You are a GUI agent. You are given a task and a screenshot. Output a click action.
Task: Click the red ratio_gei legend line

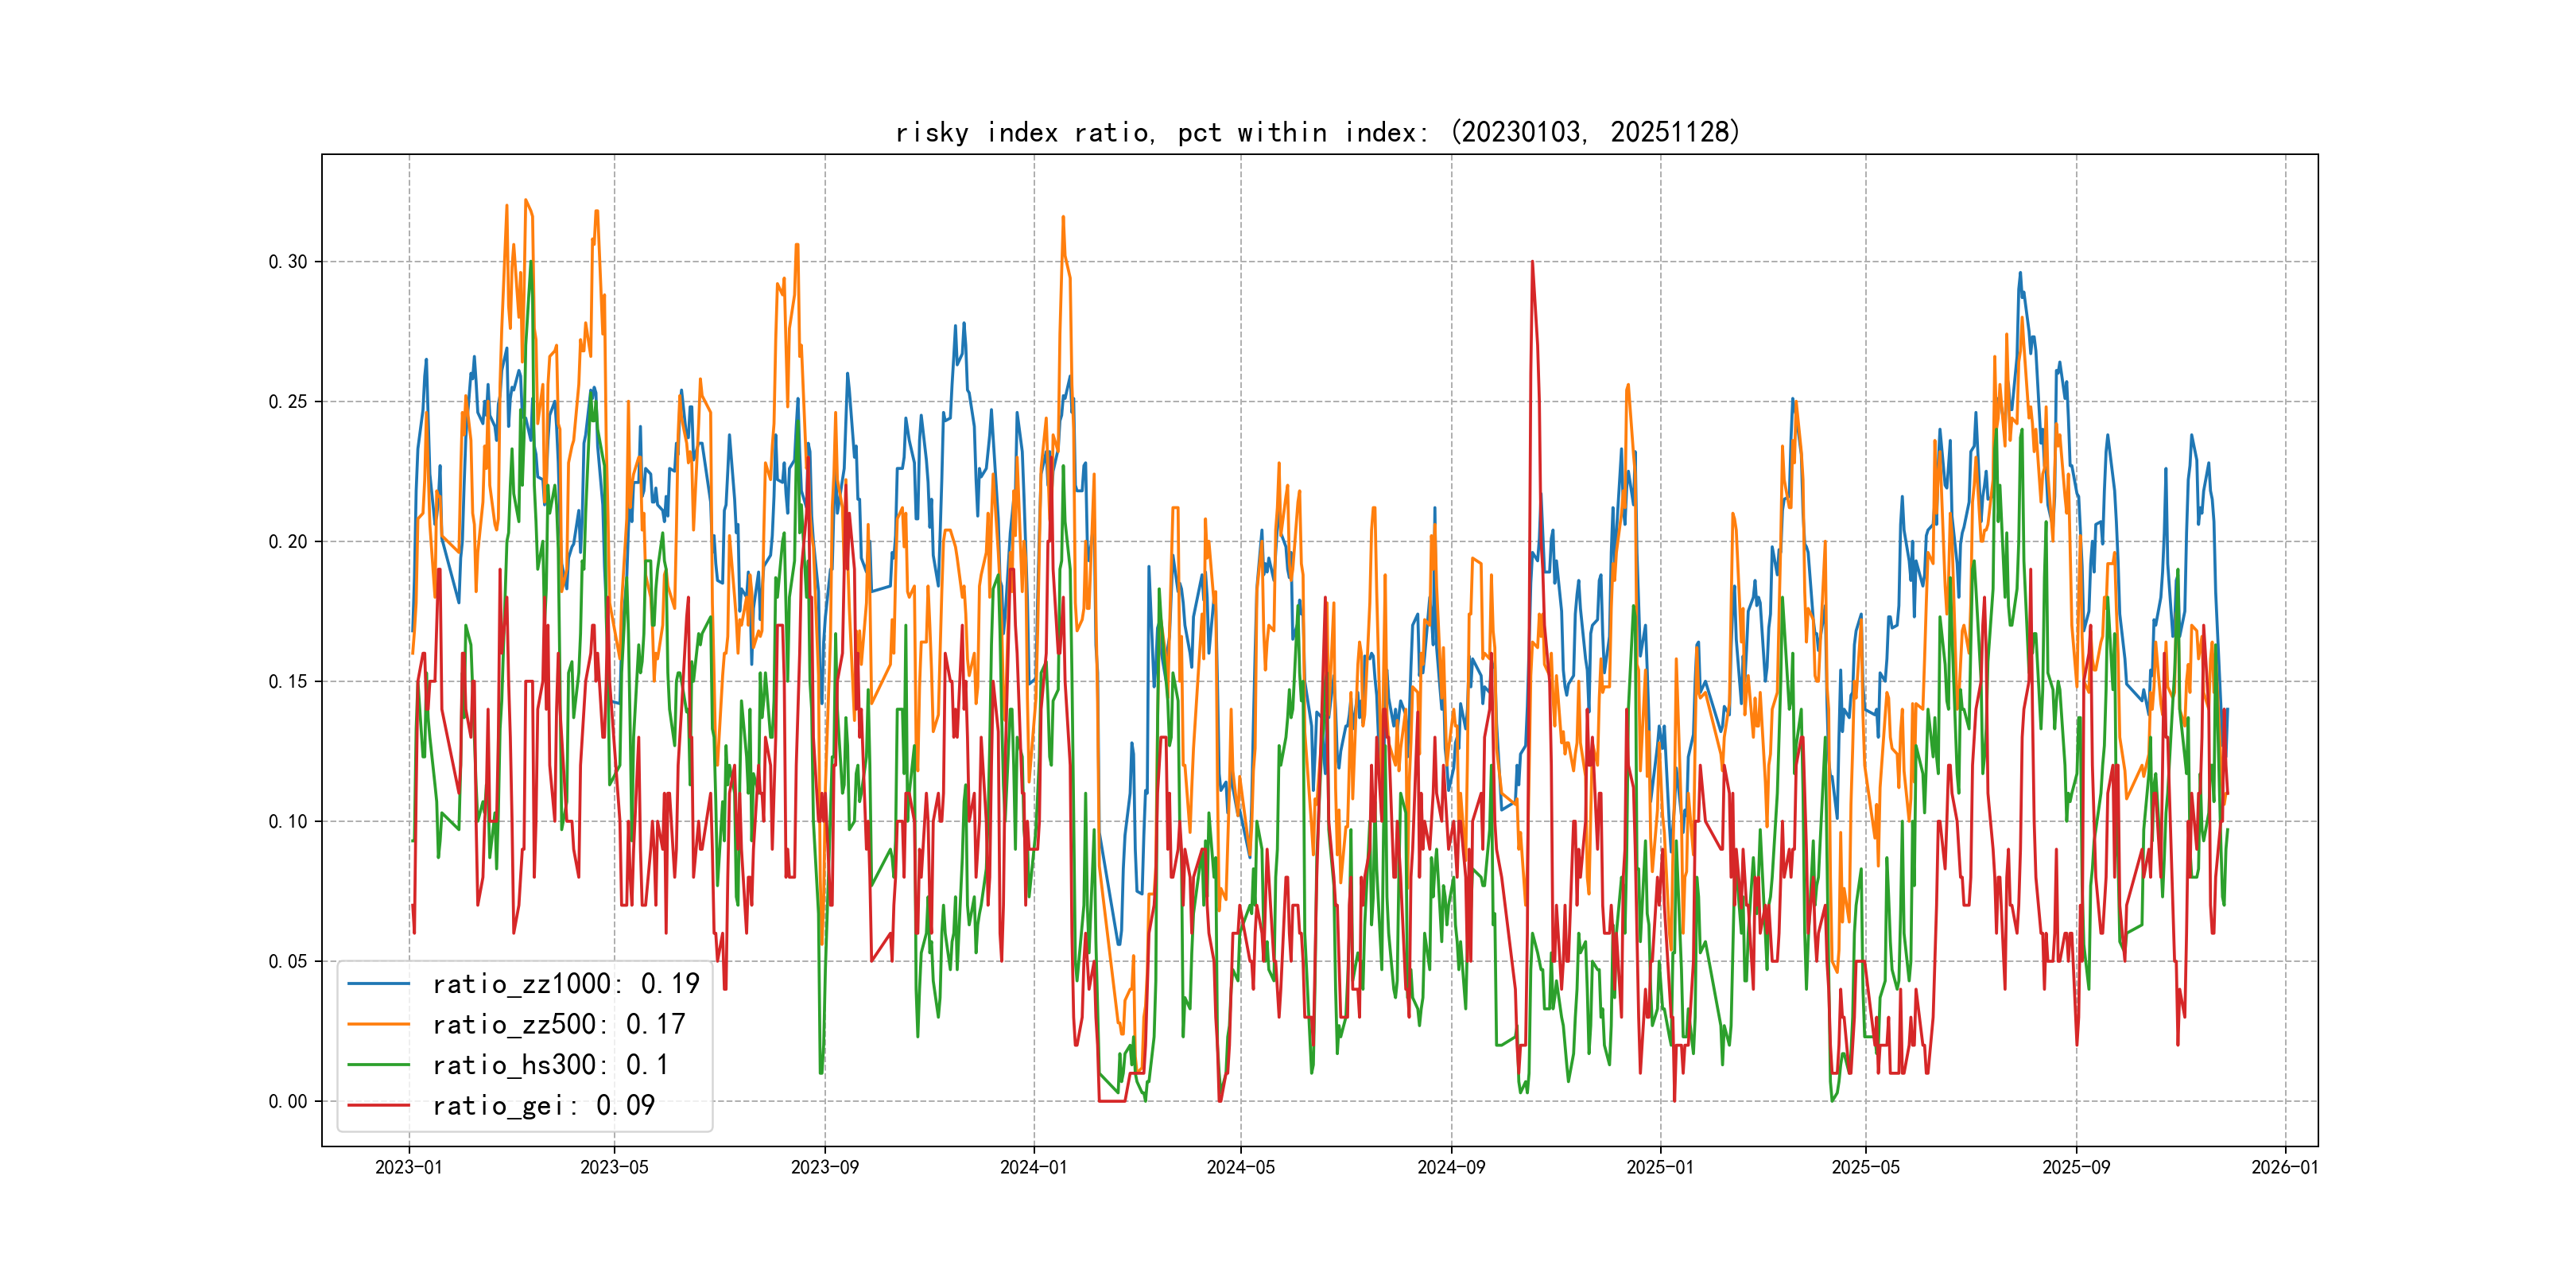coord(378,1105)
